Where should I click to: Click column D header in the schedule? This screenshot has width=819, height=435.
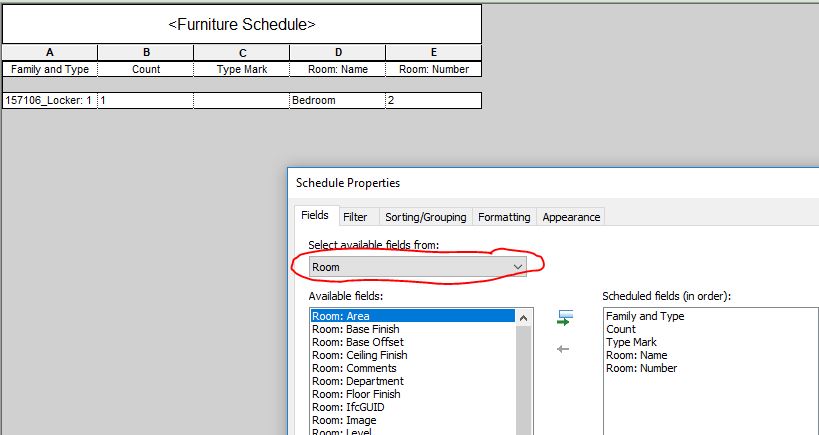337,52
